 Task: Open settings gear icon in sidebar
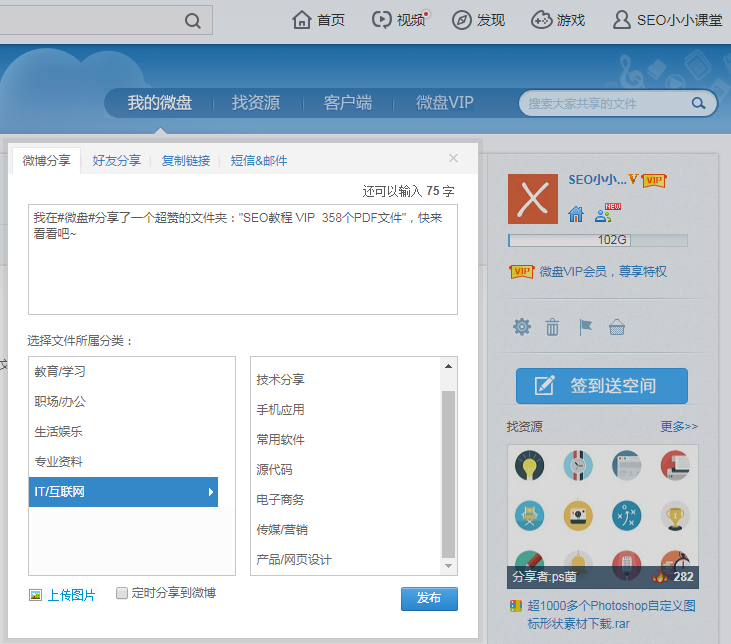pos(522,327)
